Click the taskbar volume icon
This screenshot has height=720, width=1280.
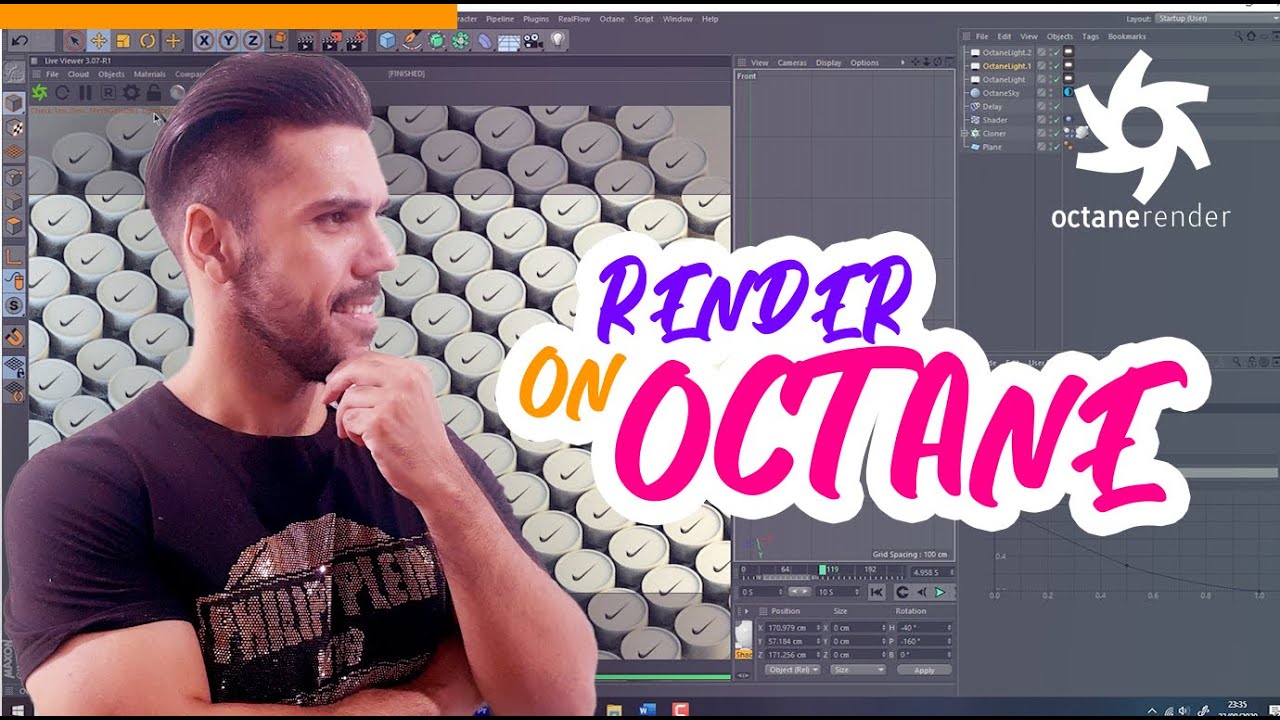1182,709
